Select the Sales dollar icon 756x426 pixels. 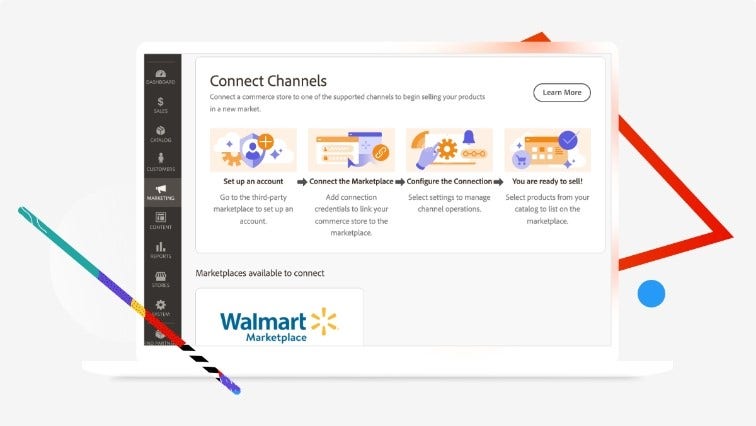(x=161, y=102)
